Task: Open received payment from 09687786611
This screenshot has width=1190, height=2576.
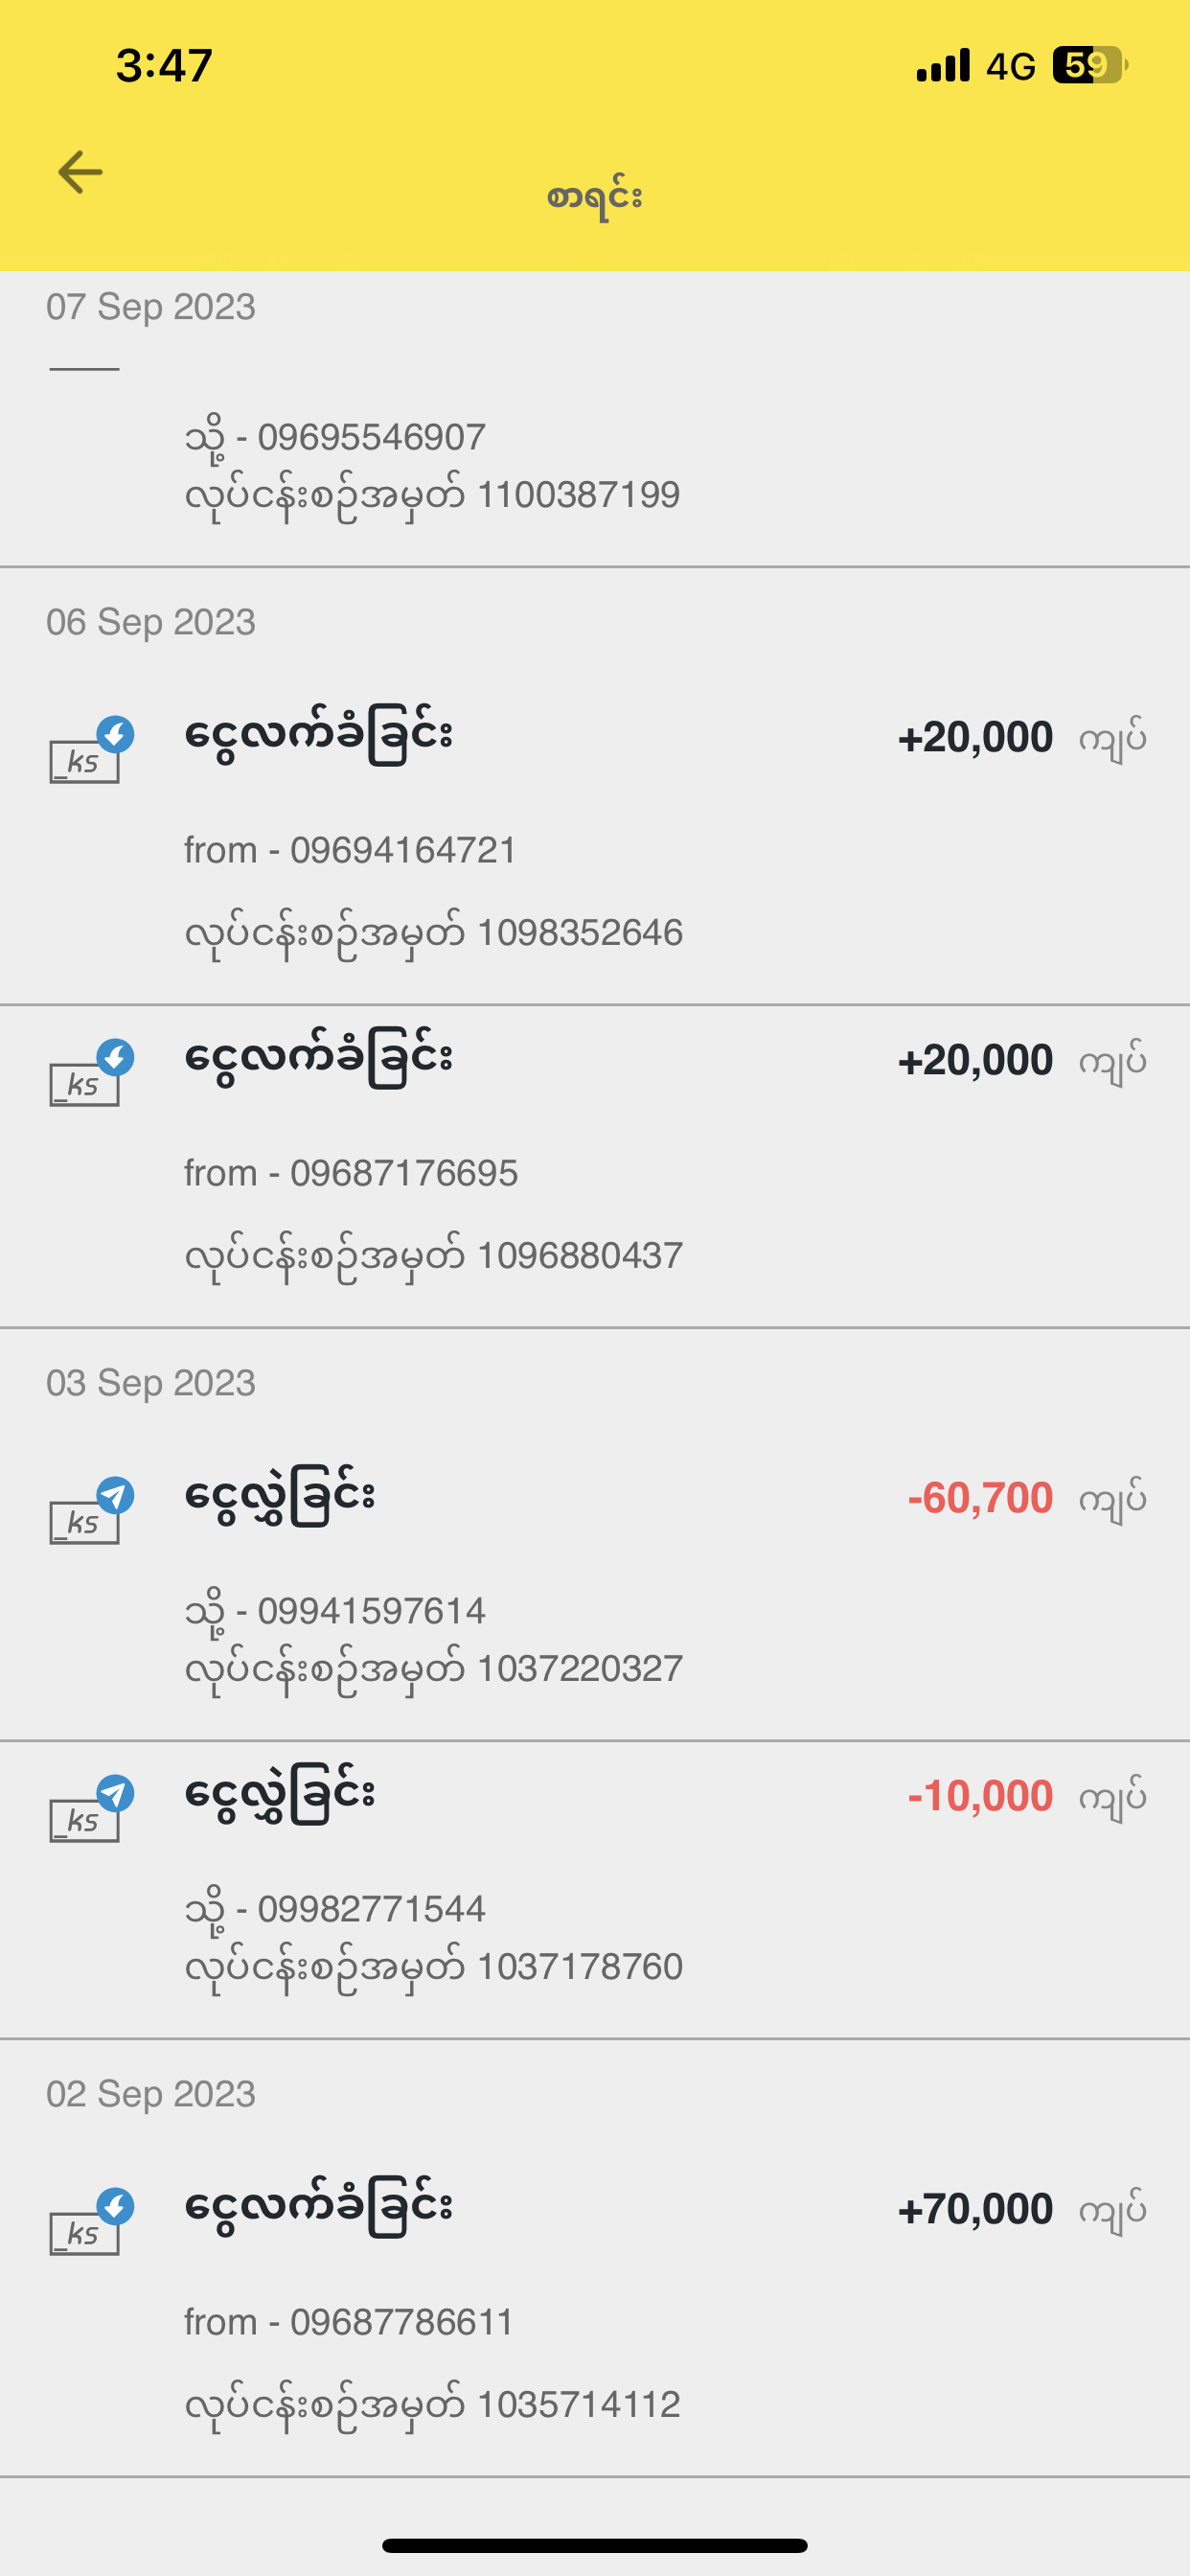Action: pyautogui.click(x=348, y=2322)
